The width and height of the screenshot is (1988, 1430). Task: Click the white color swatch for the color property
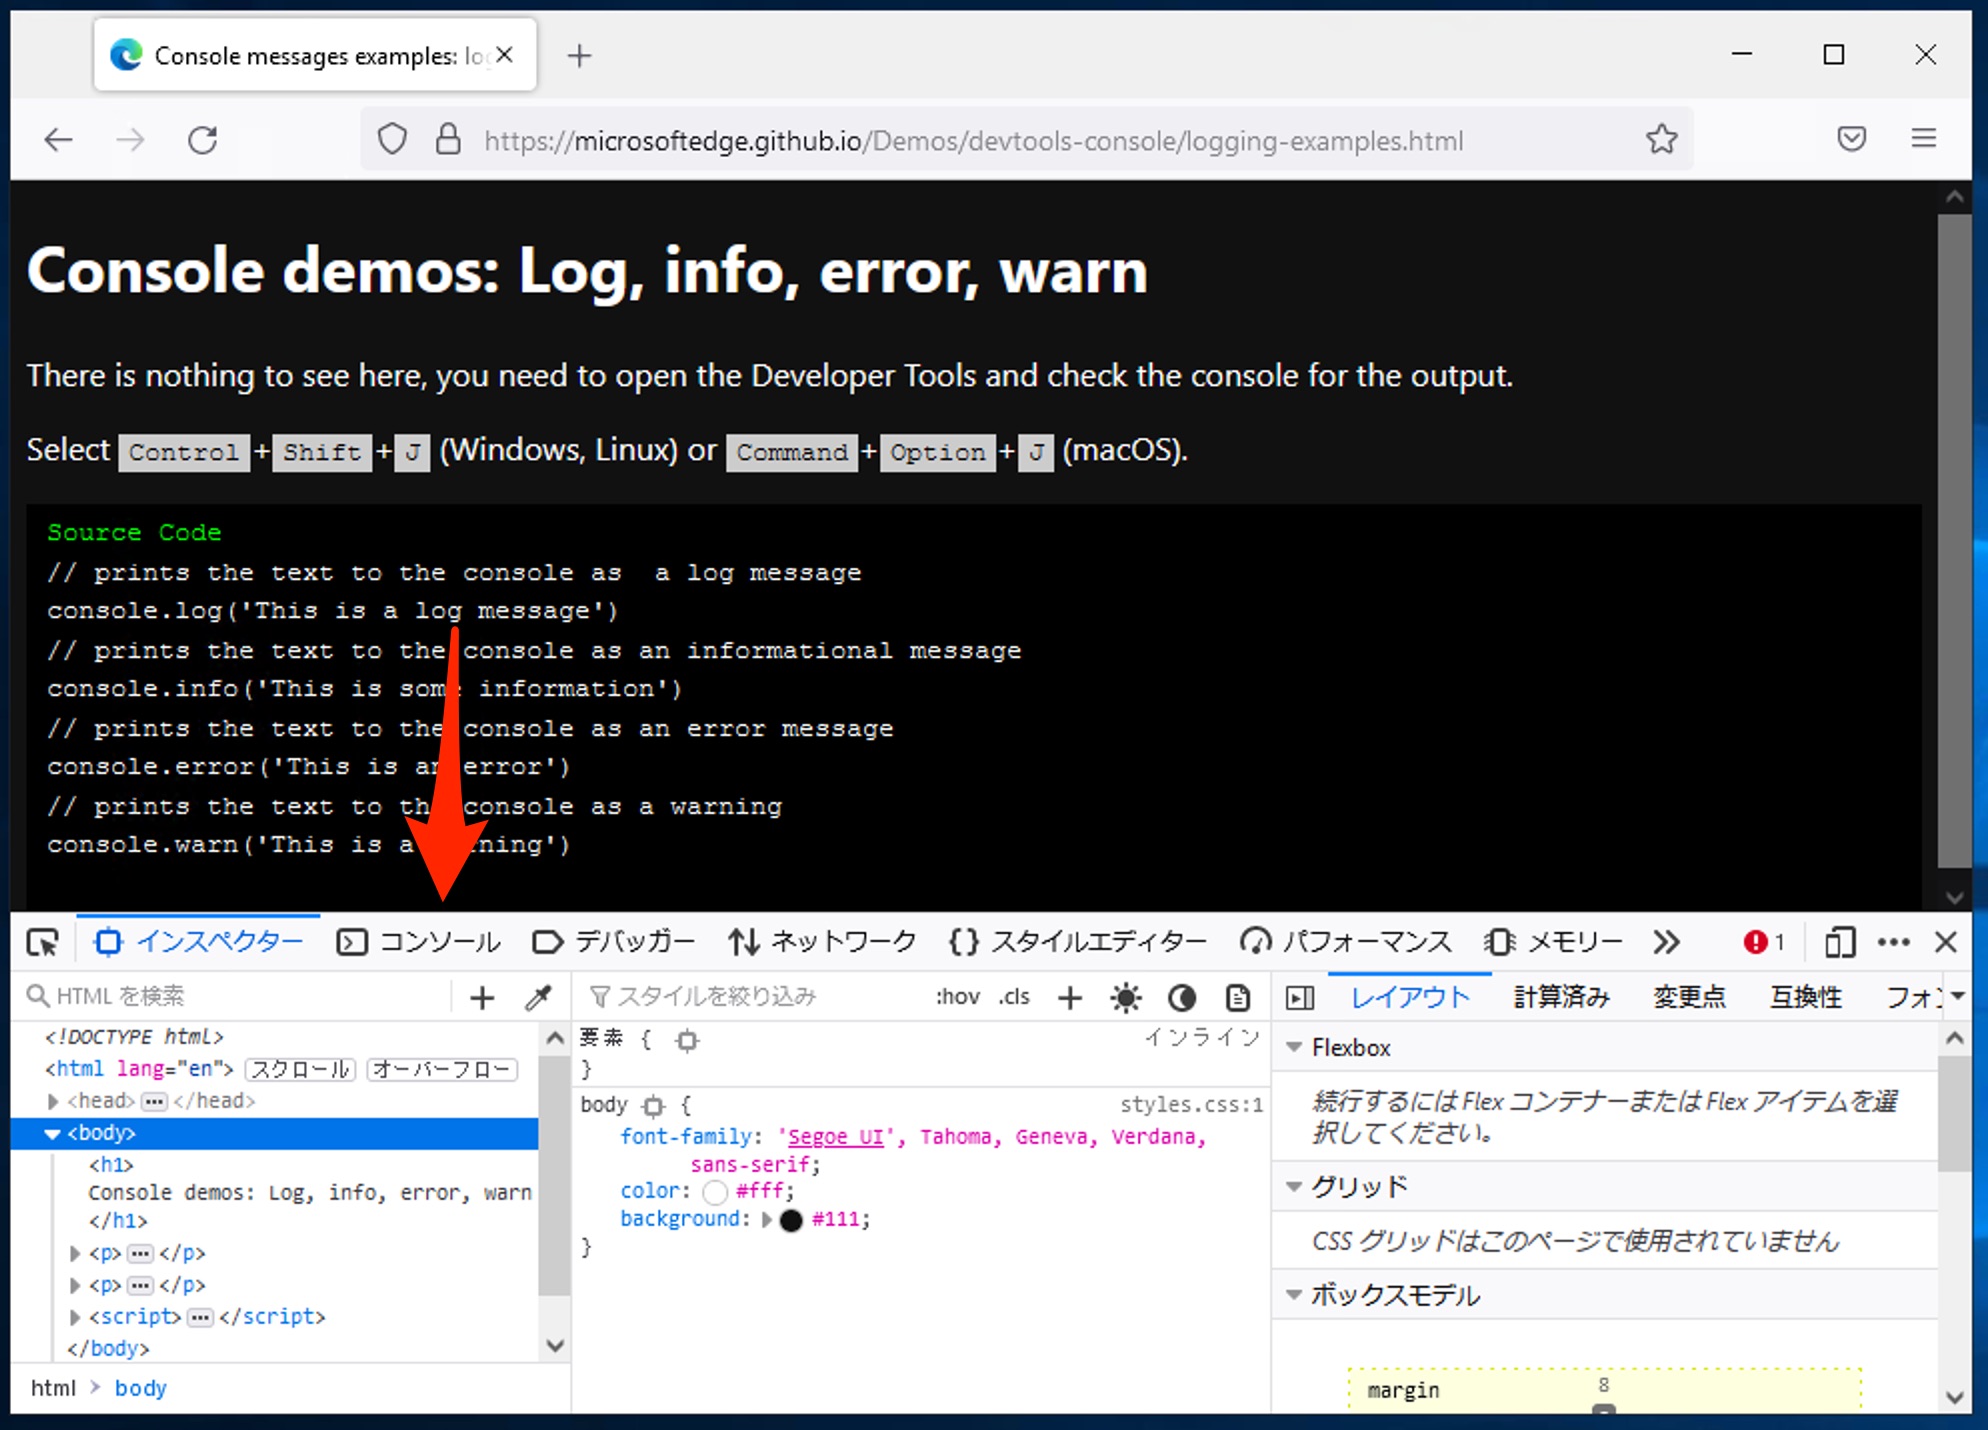715,1190
